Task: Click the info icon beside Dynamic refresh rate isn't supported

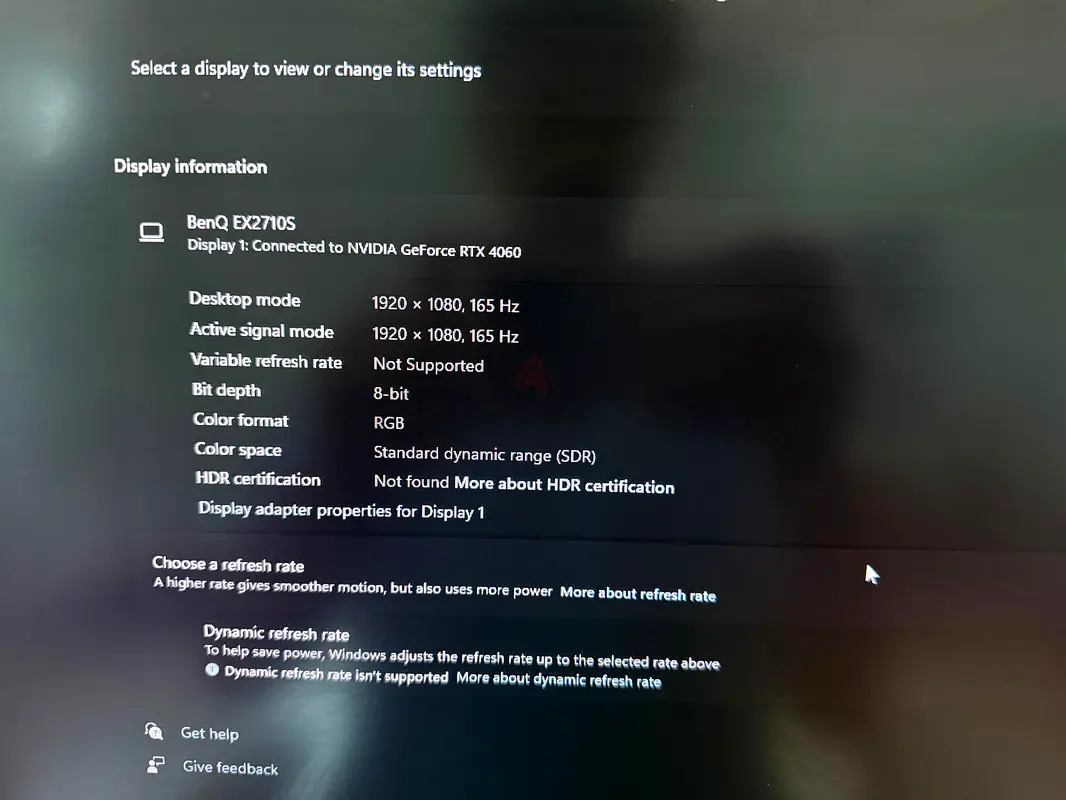Action: pyautogui.click(x=212, y=671)
